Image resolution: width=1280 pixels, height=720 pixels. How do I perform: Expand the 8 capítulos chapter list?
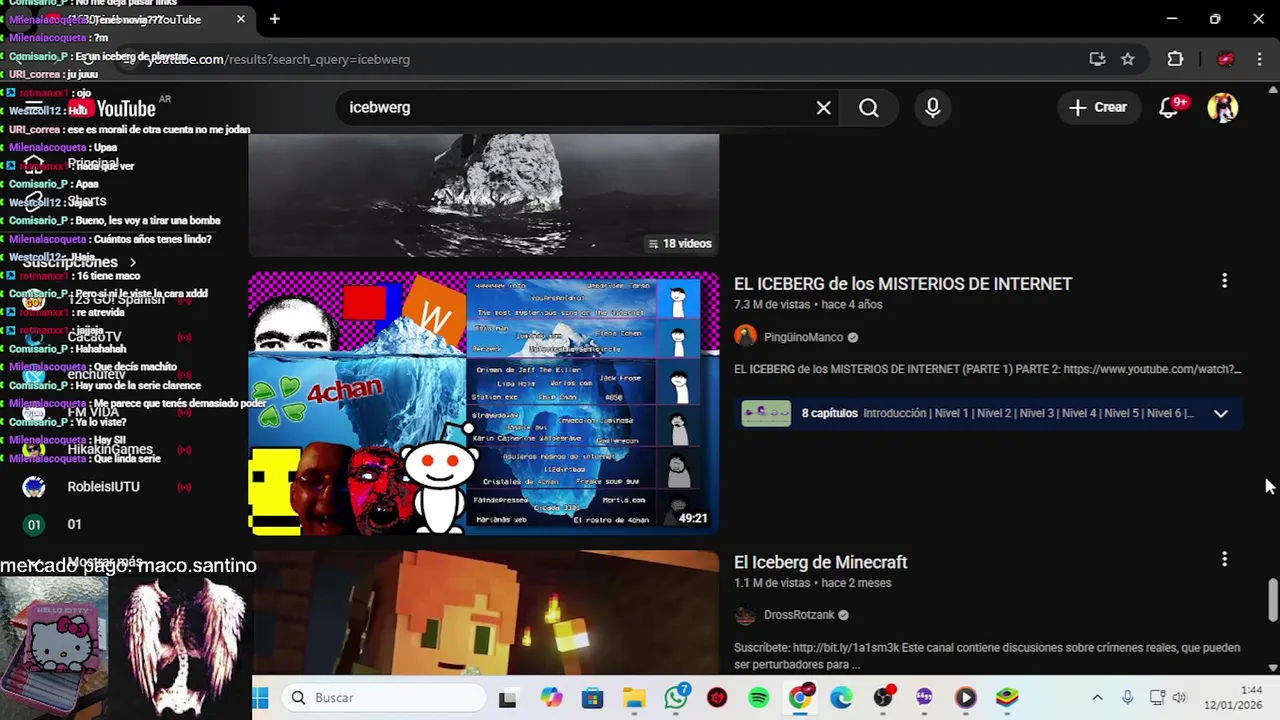[x=1220, y=413]
